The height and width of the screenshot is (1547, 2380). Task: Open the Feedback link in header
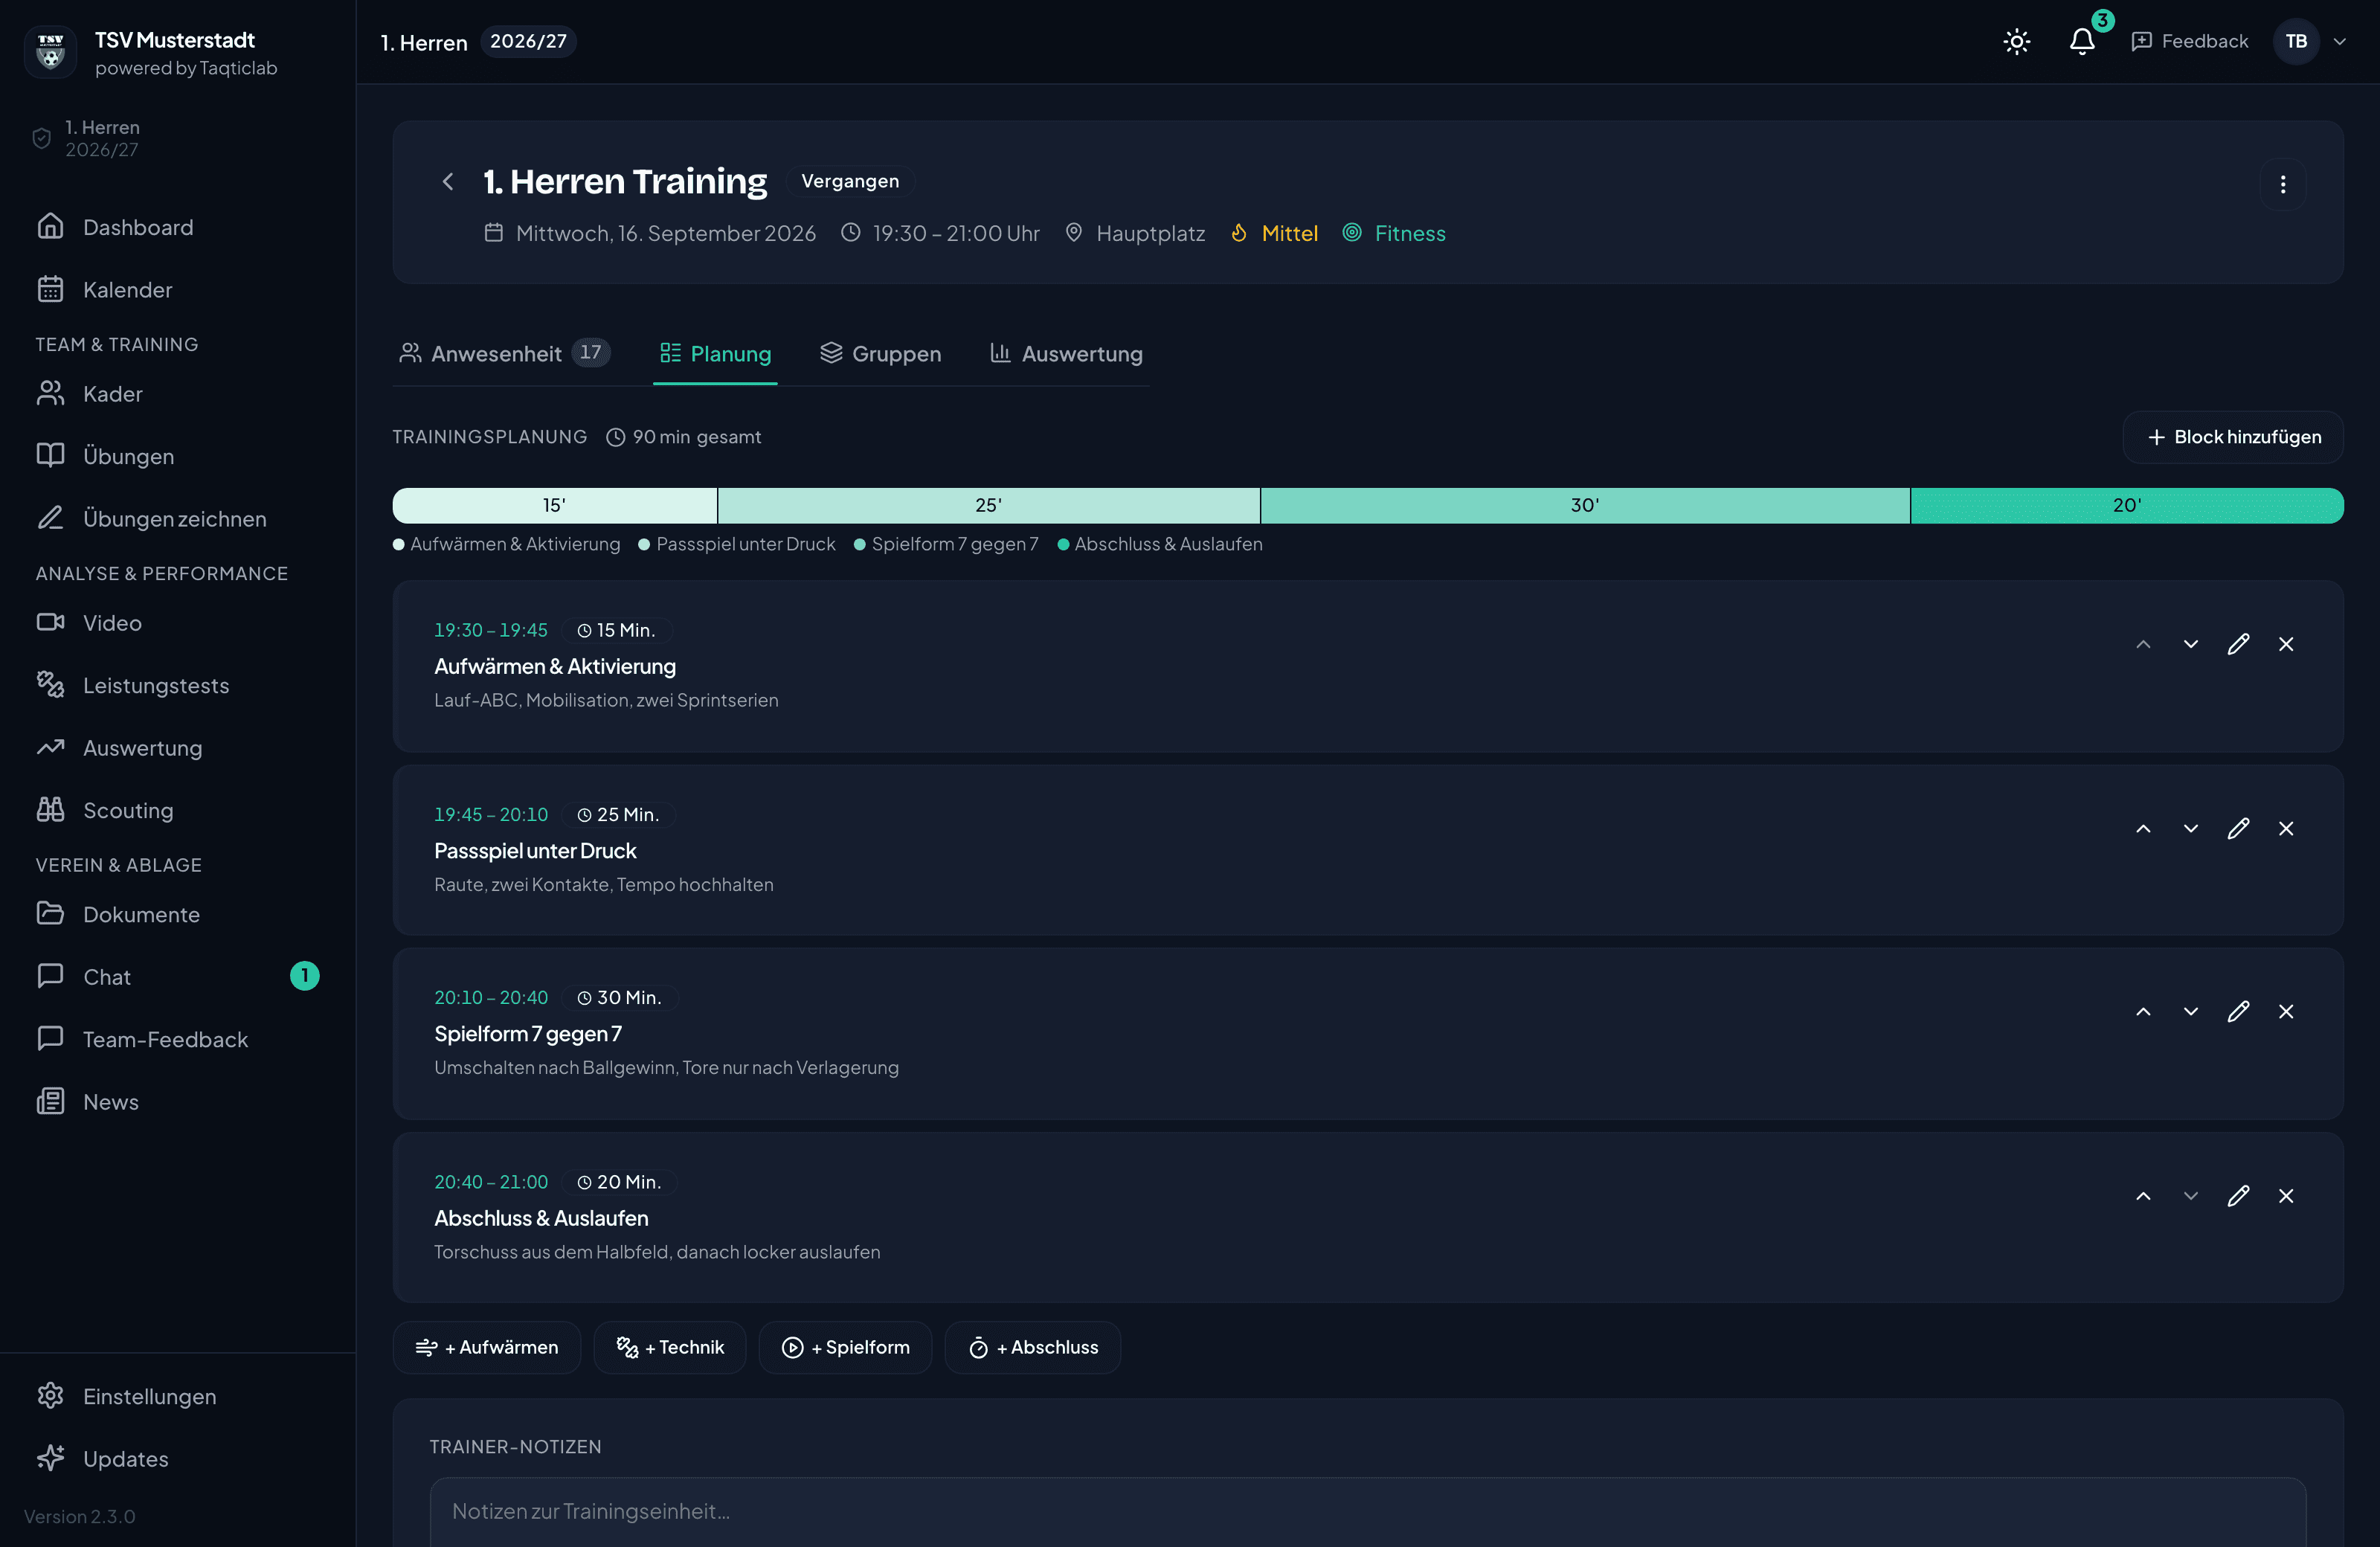click(2189, 41)
